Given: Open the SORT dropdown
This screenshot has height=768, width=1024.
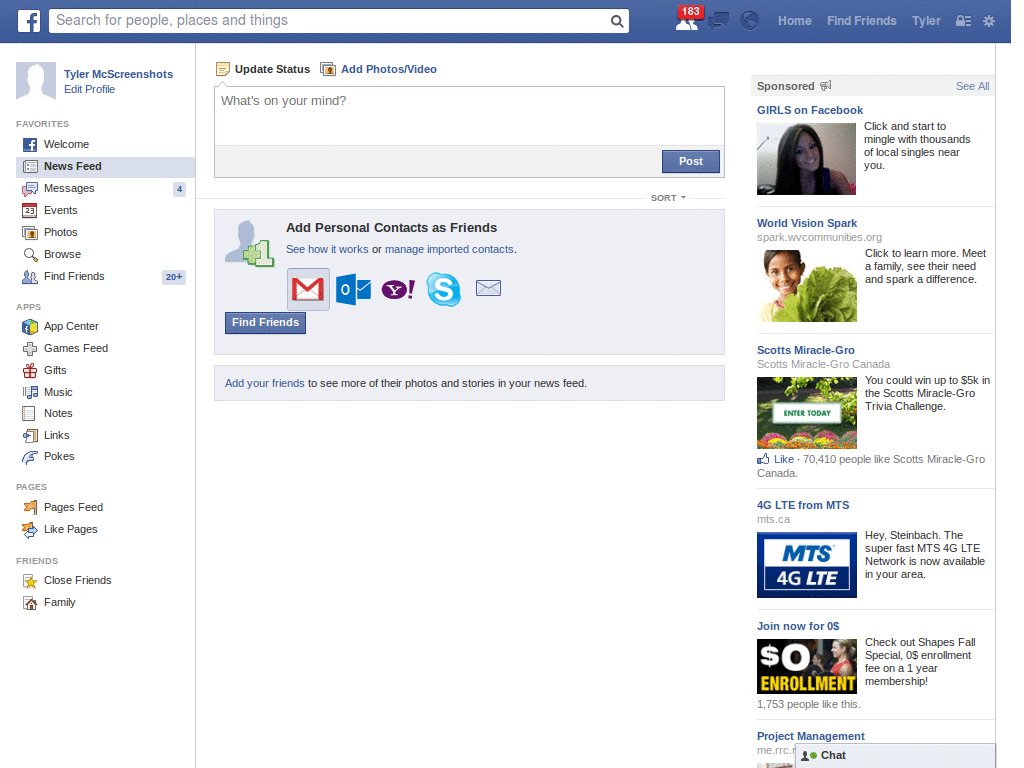Looking at the screenshot, I should [667, 198].
